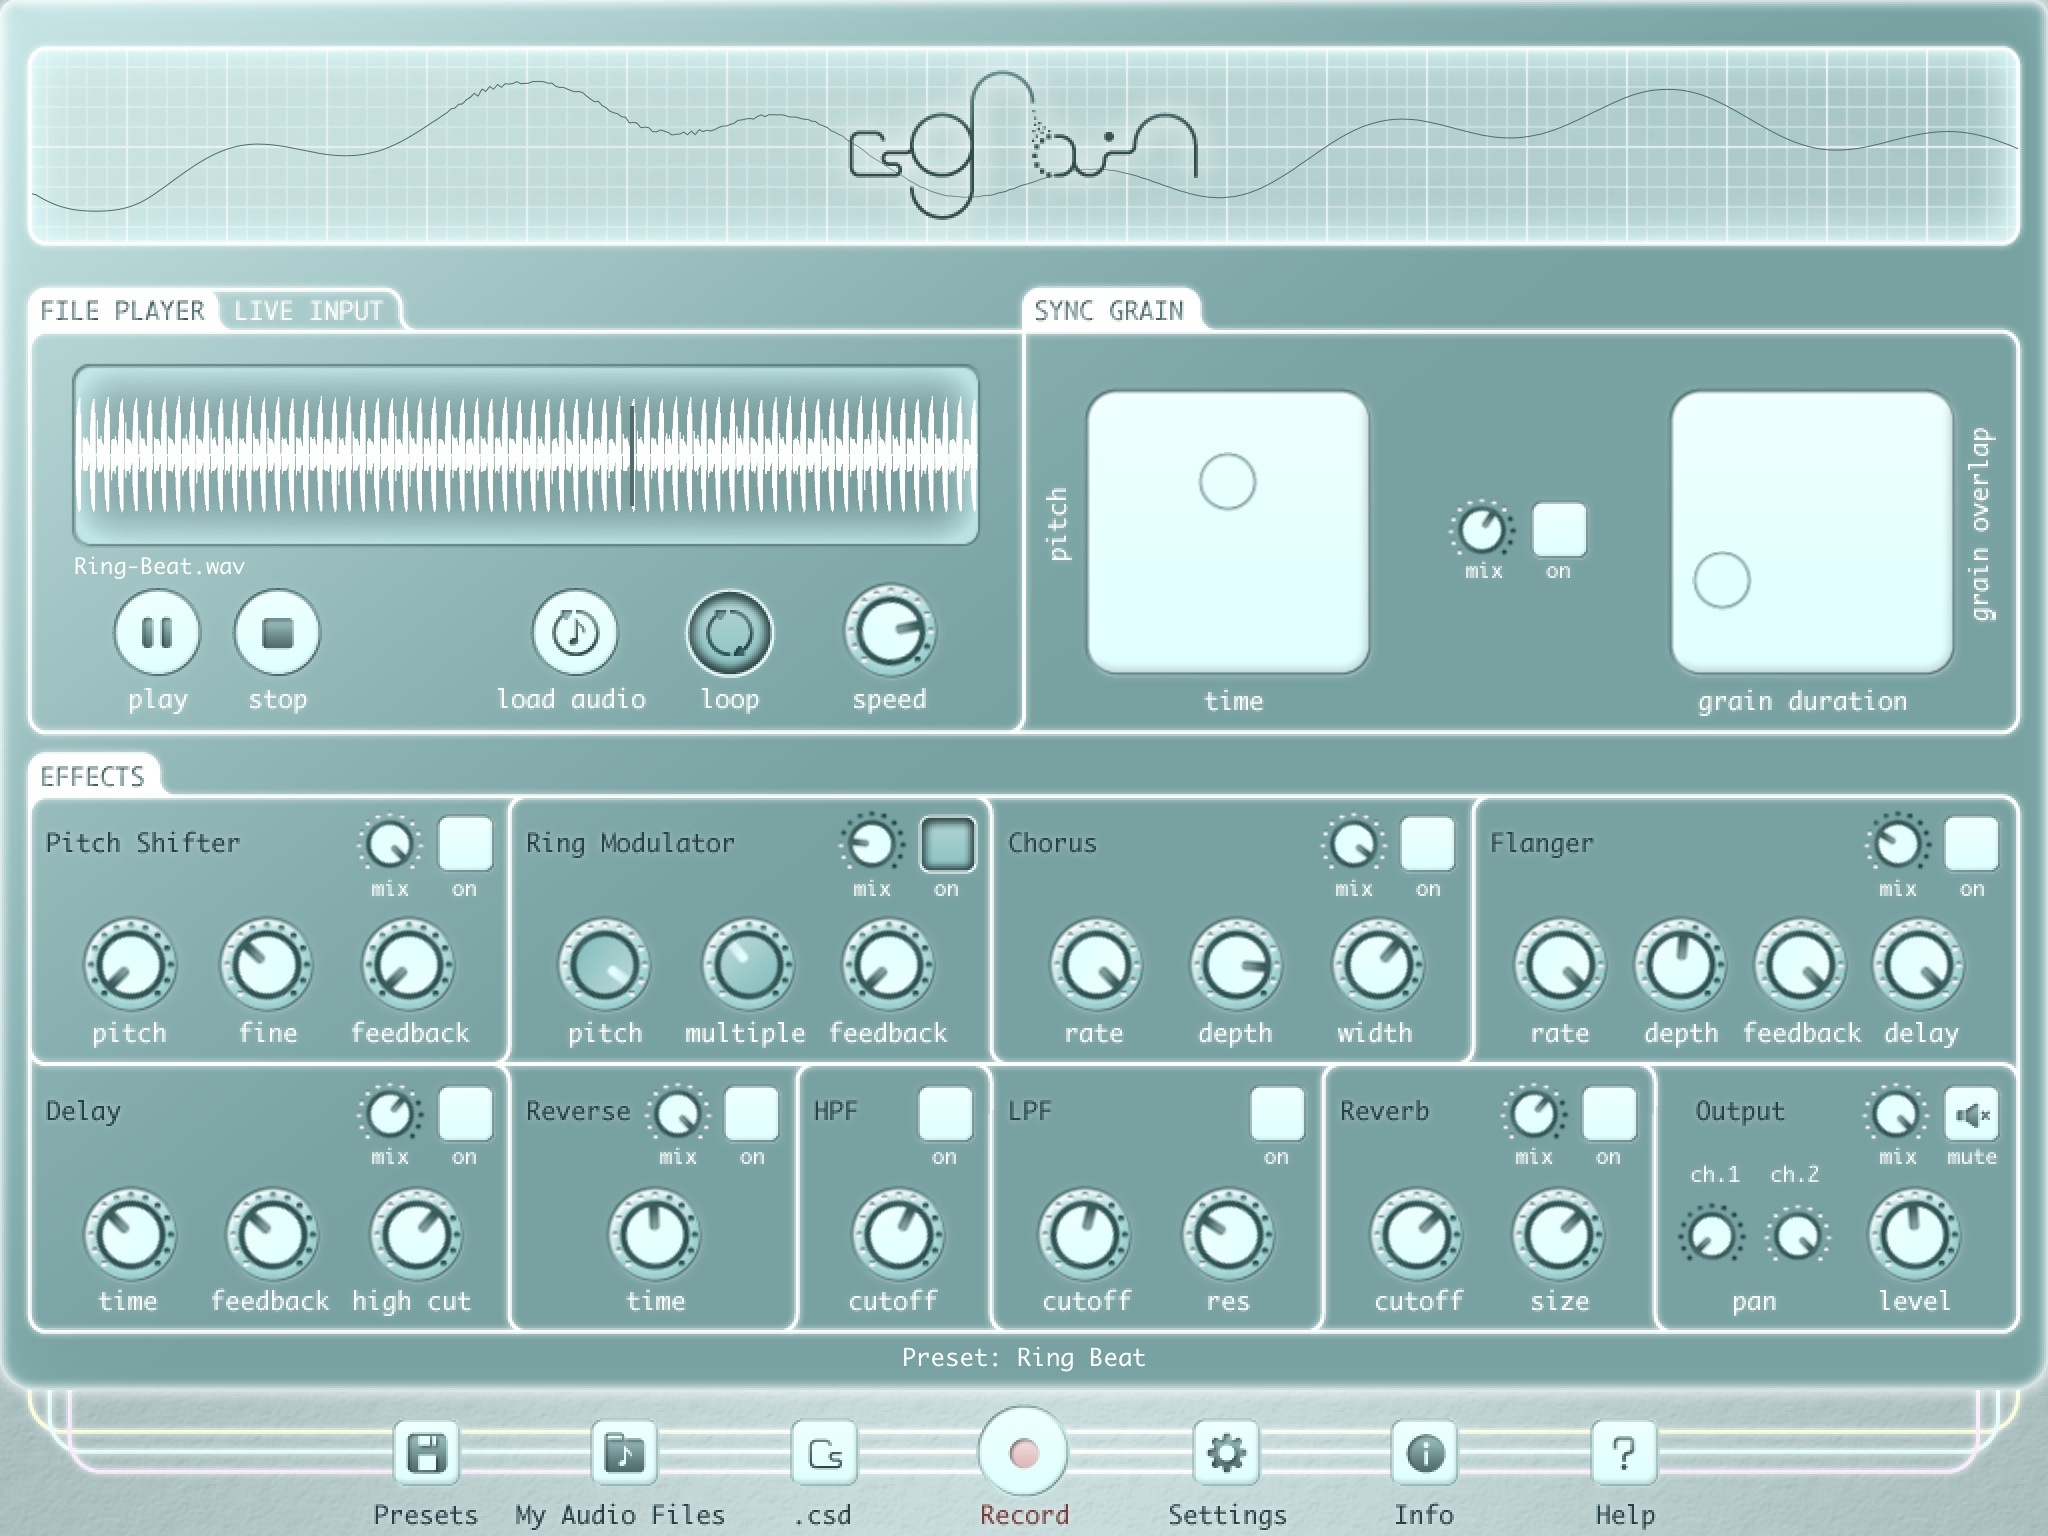Mute the output with speaker icon

click(1971, 1114)
